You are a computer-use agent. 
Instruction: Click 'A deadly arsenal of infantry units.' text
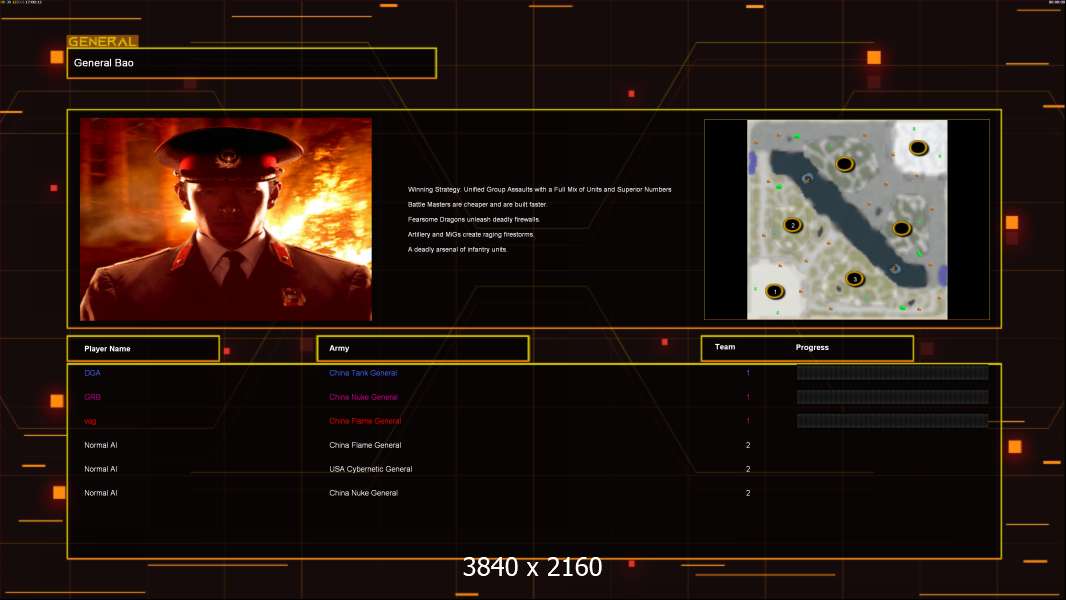[458, 249]
